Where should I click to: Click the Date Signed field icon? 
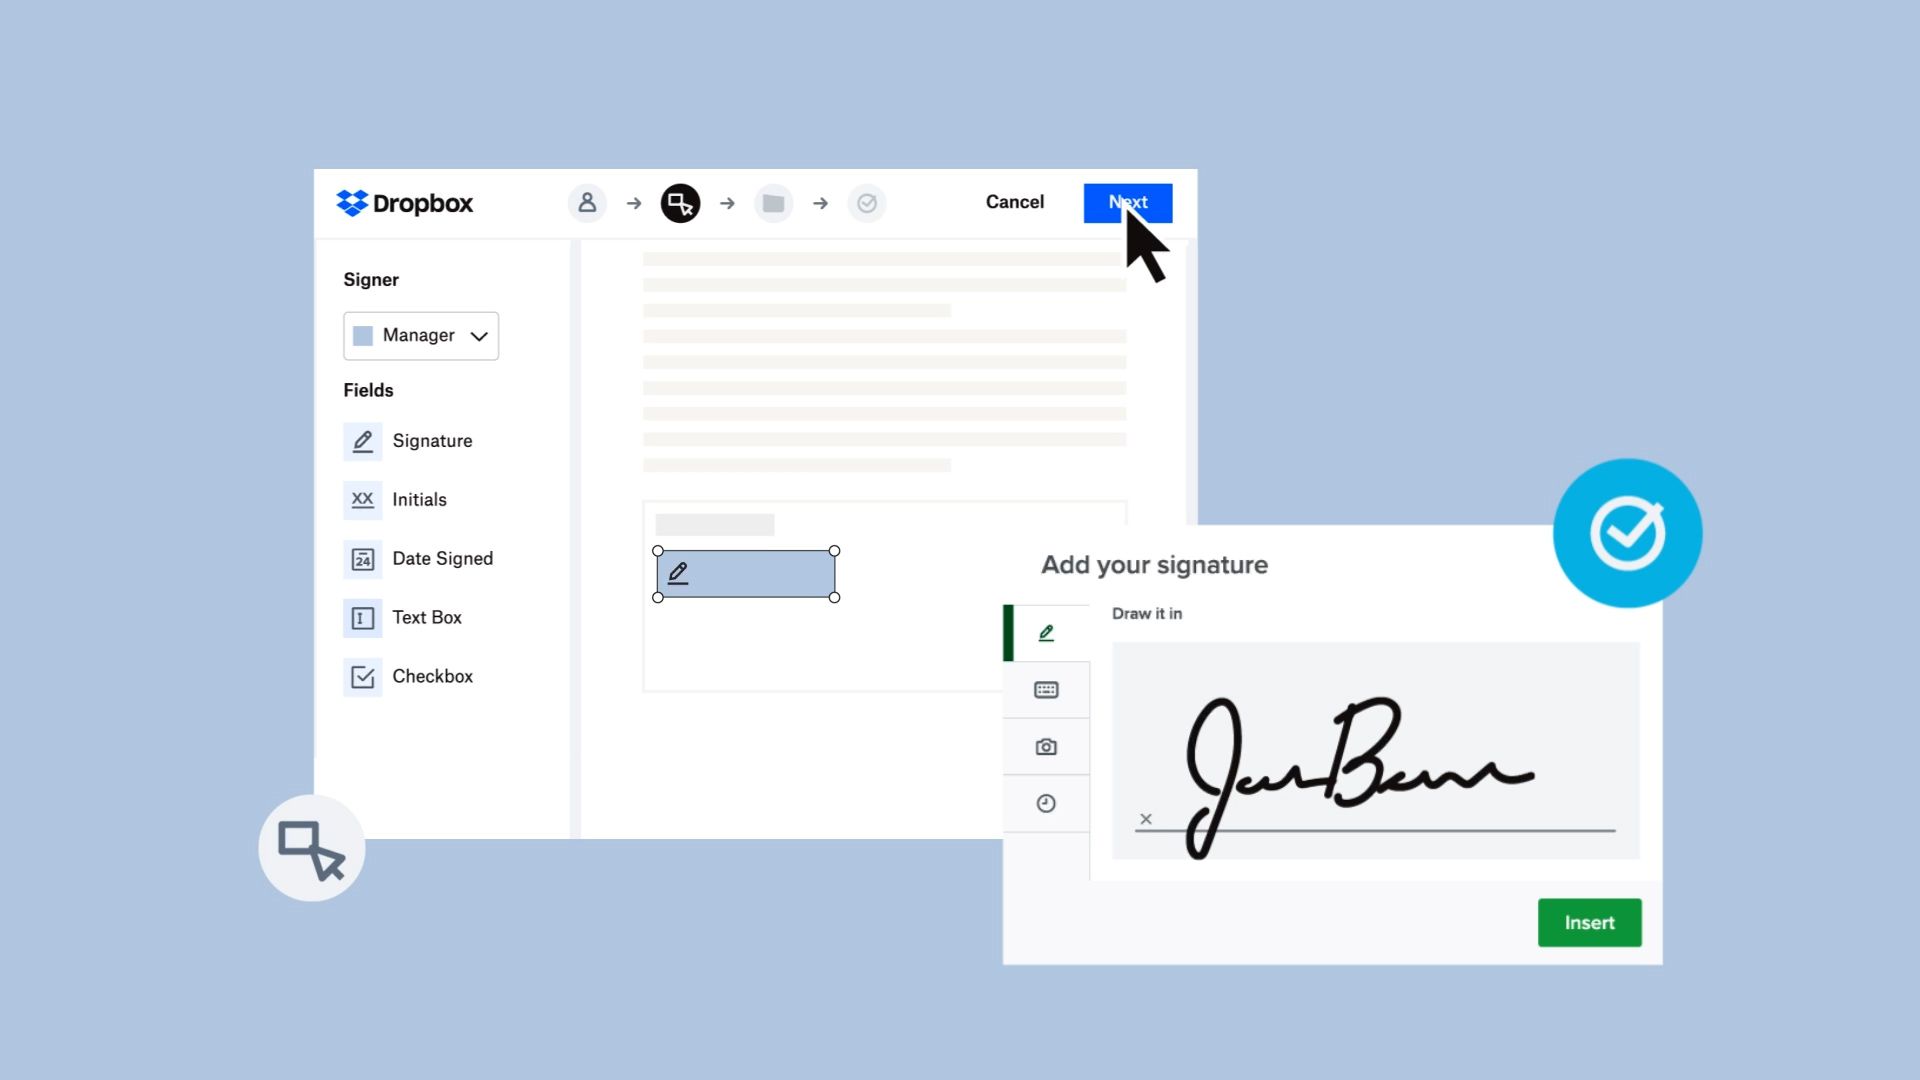pos(363,558)
